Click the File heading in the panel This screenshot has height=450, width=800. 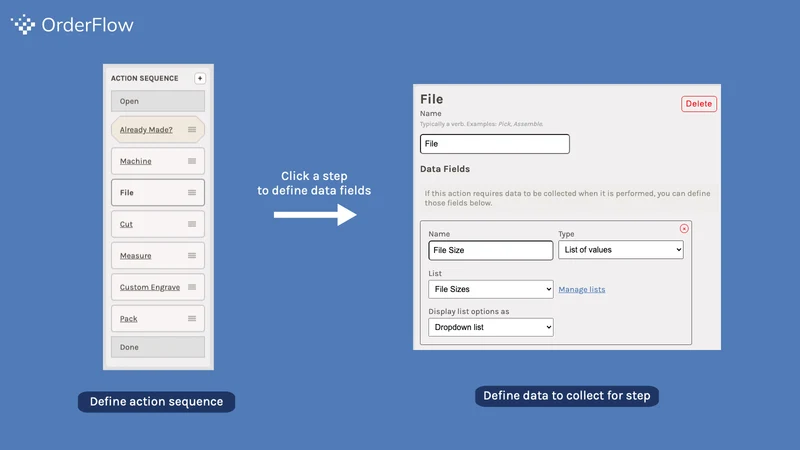[432, 99]
